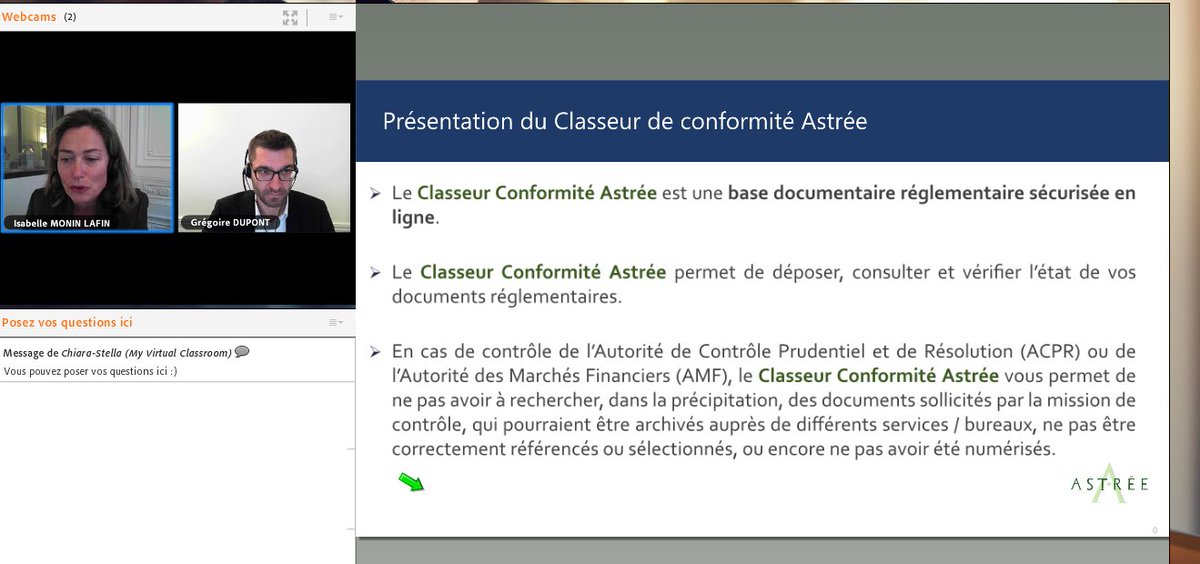
Task: Click the 'Message de Chiara-Stella (My Virtual Classroom)' line
Action: (x=118, y=353)
